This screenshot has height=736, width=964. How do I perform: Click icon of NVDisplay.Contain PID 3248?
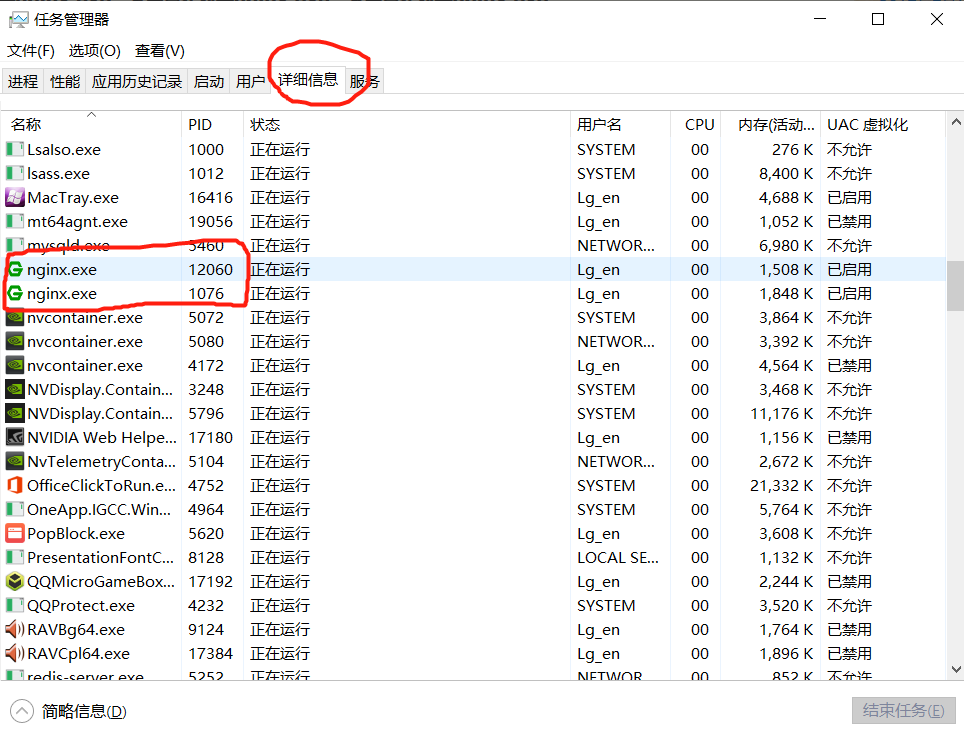(x=15, y=389)
